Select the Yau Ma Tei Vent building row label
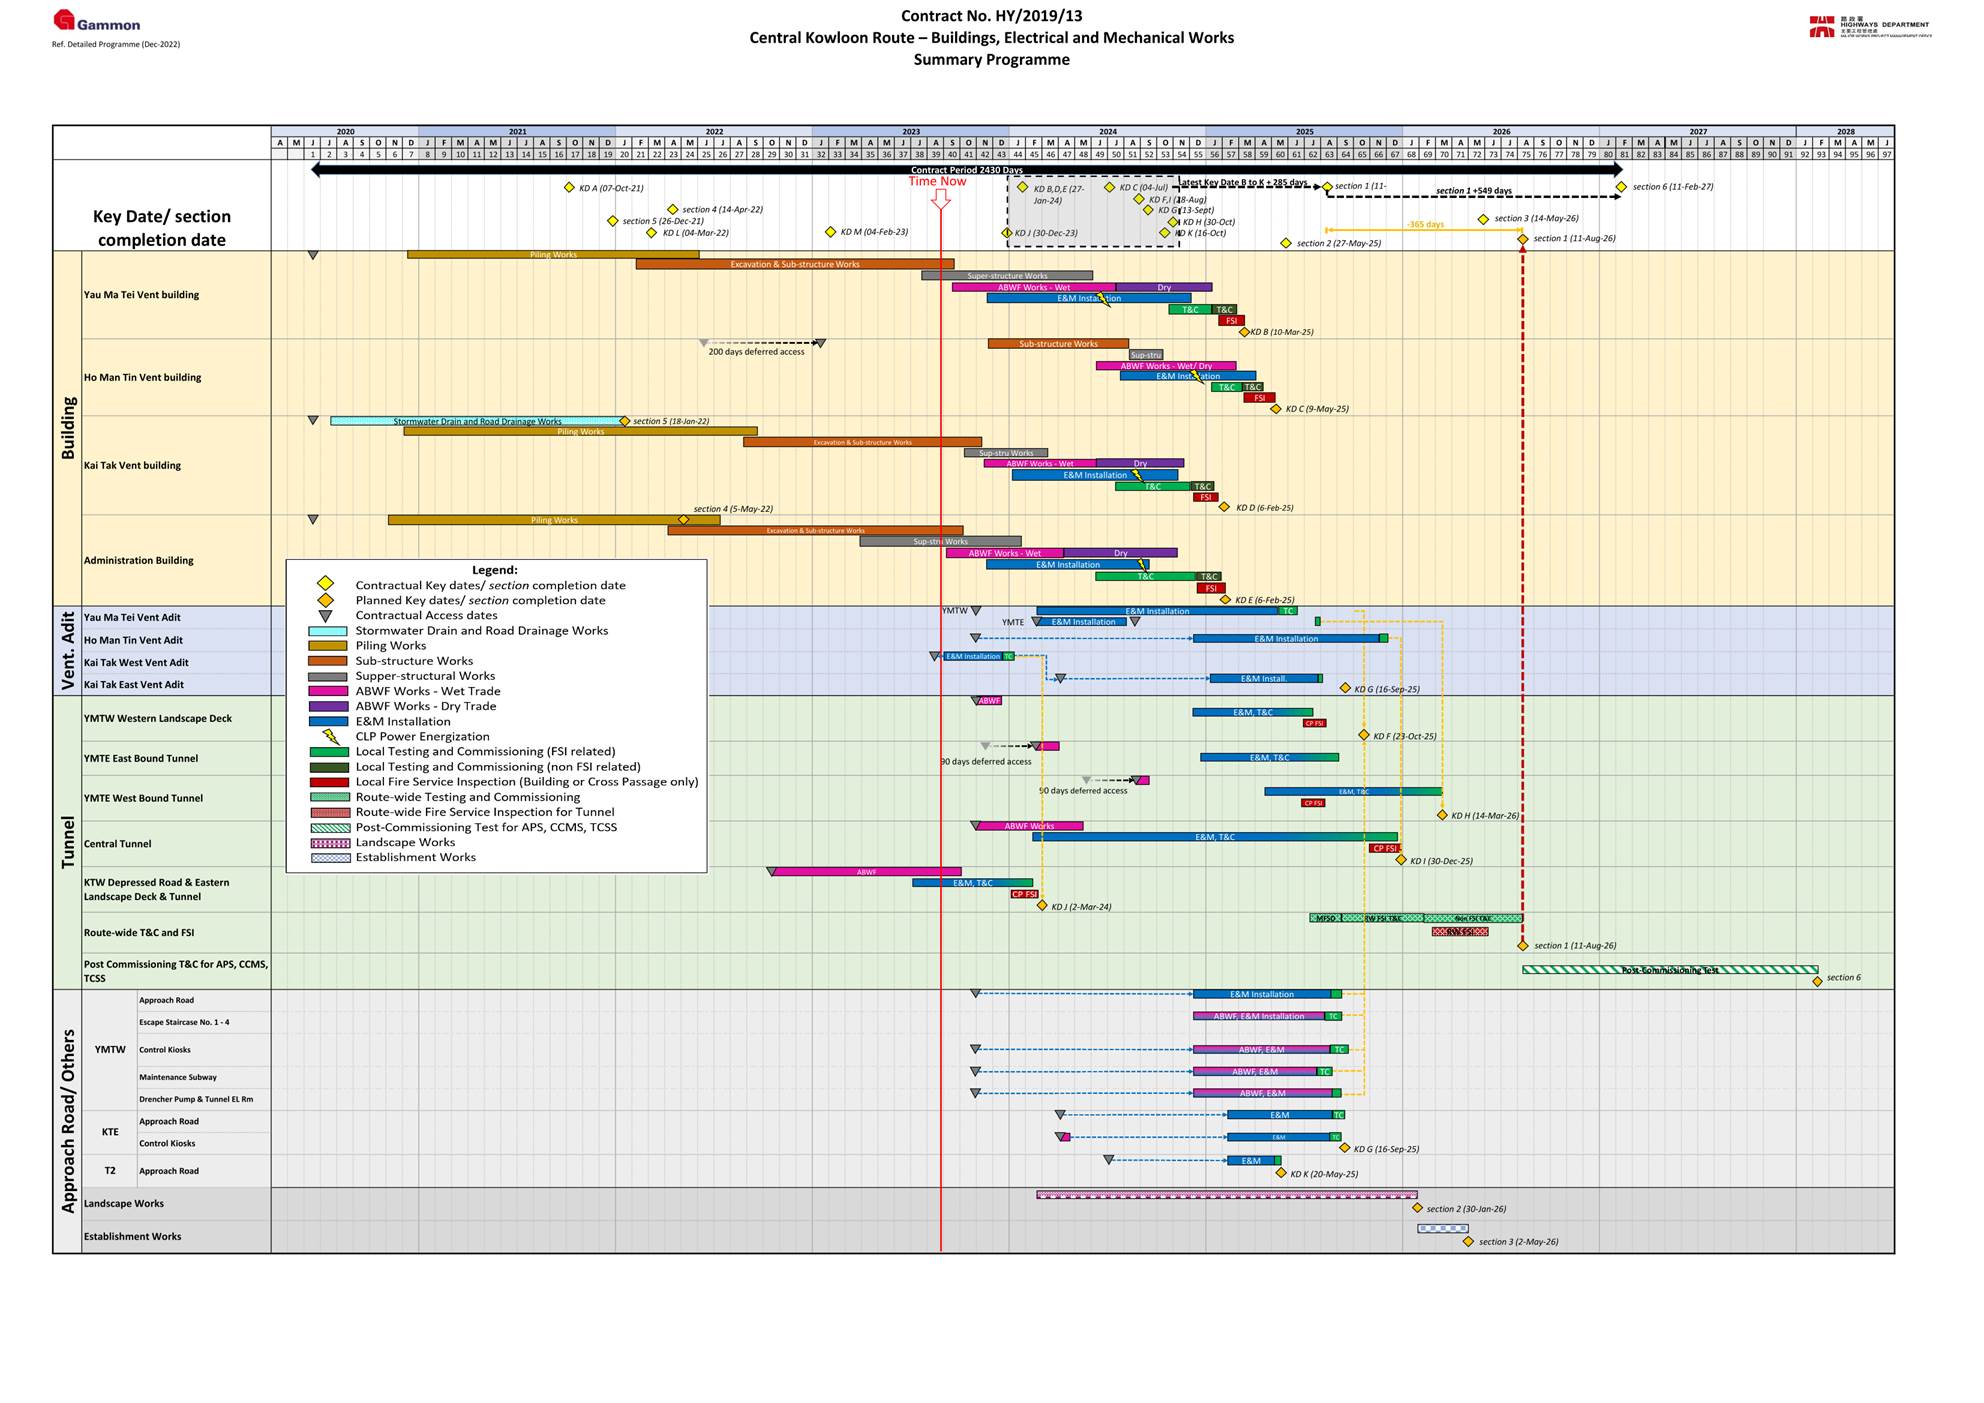Viewport: 1984px width, 1403px height. click(141, 295)
